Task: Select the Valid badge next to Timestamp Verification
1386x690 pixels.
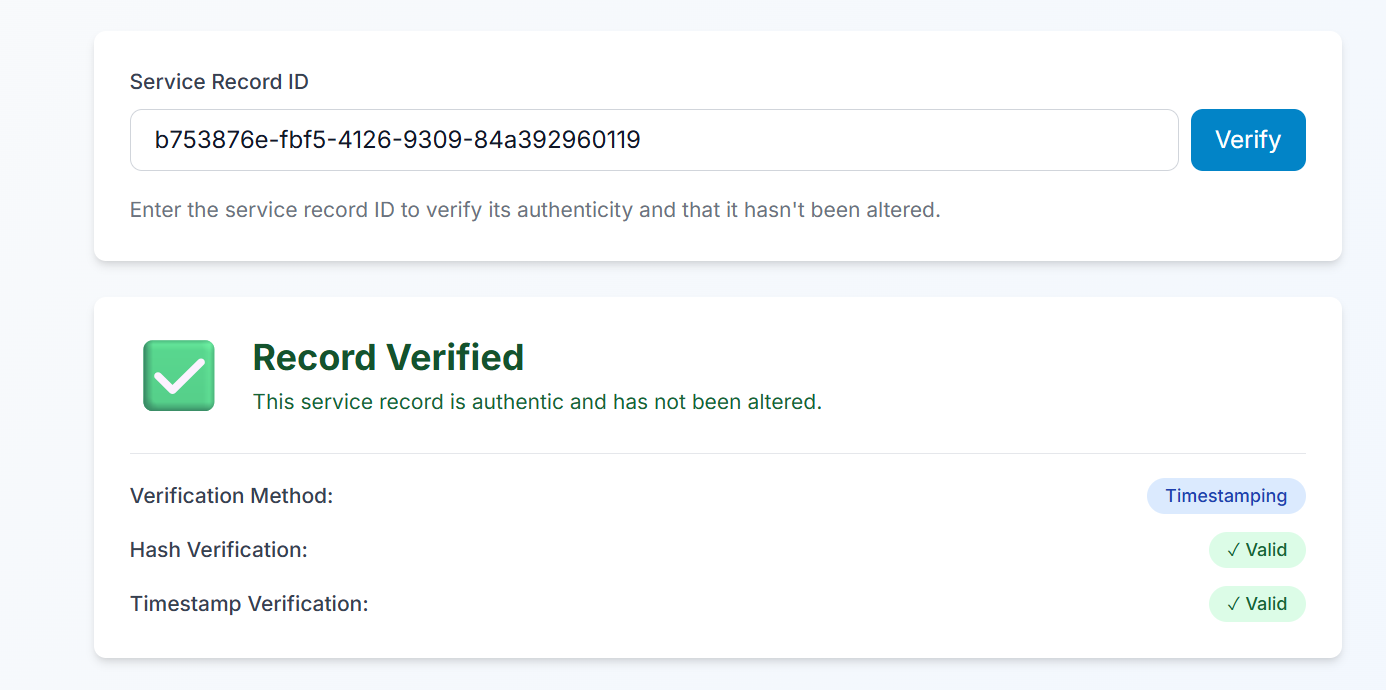Action: click(x=1257, y=604)
